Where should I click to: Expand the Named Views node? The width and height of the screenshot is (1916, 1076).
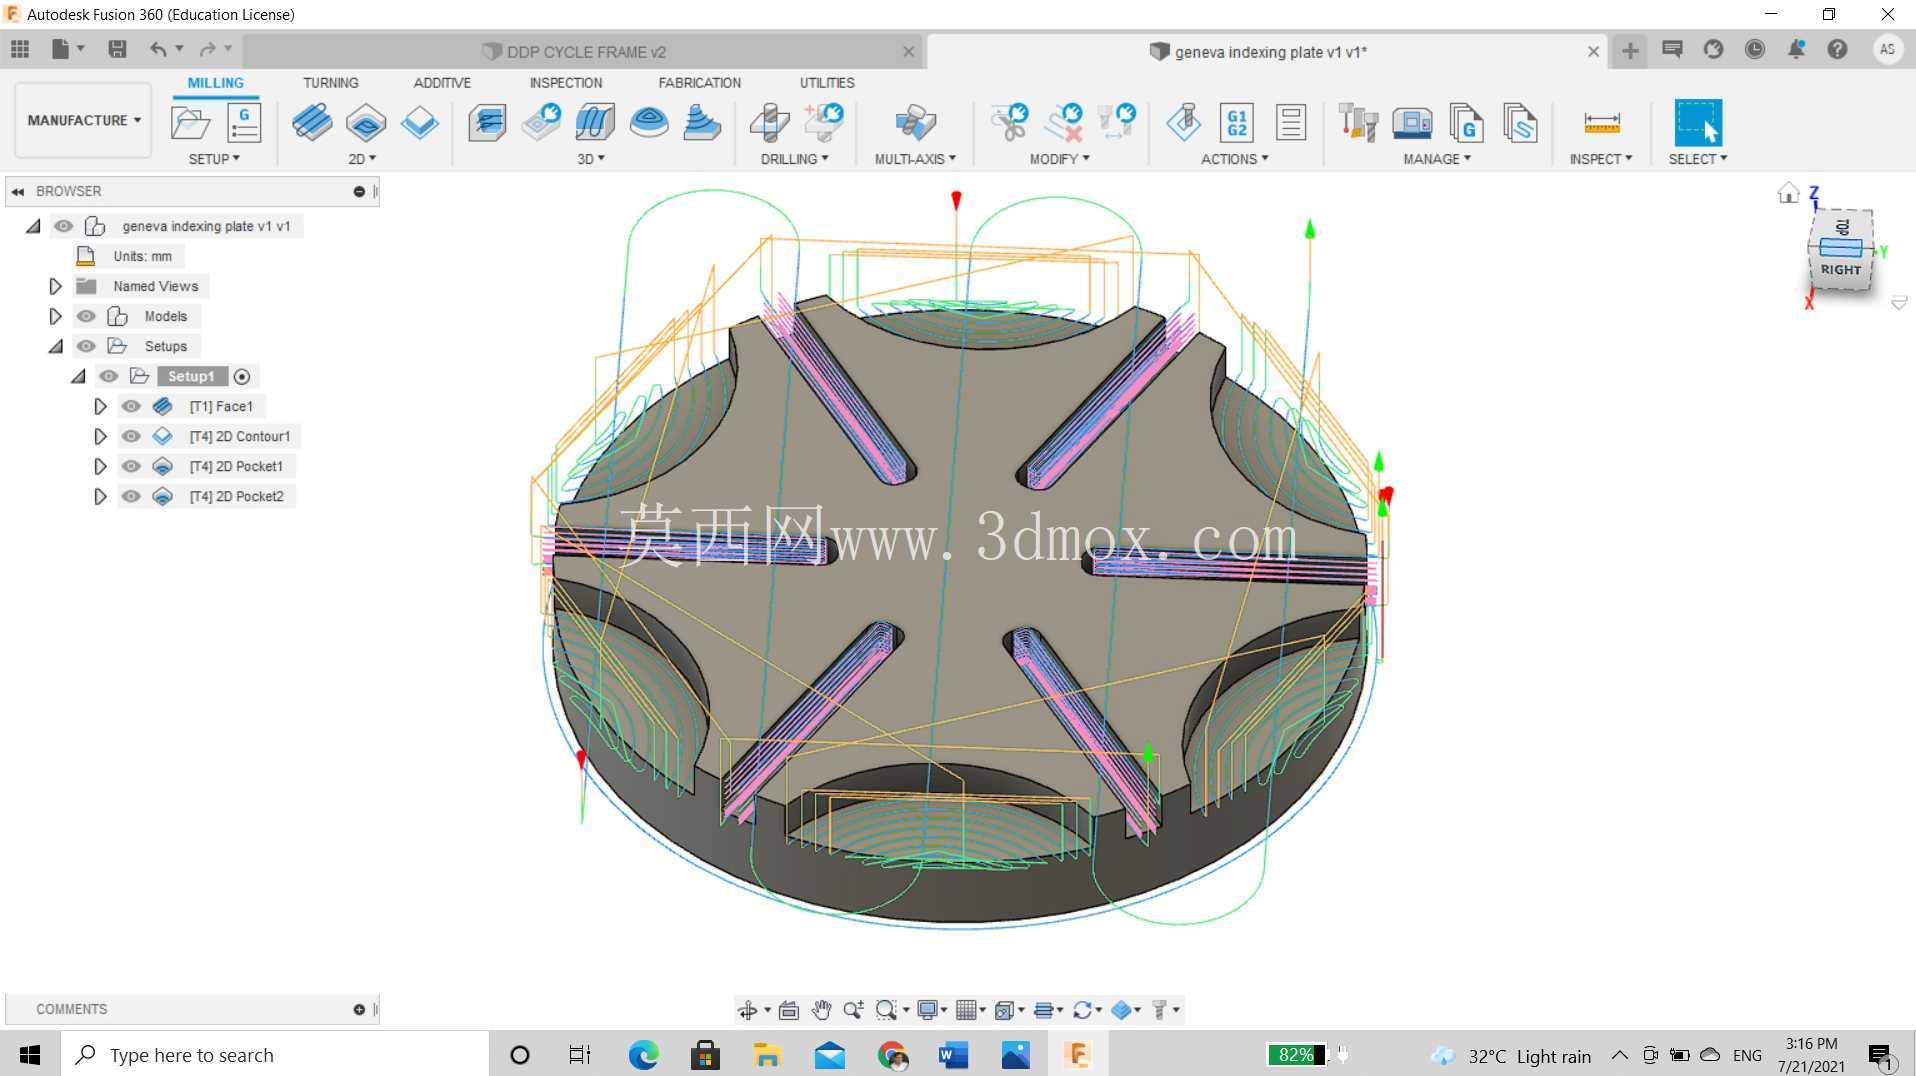[56, 286]
